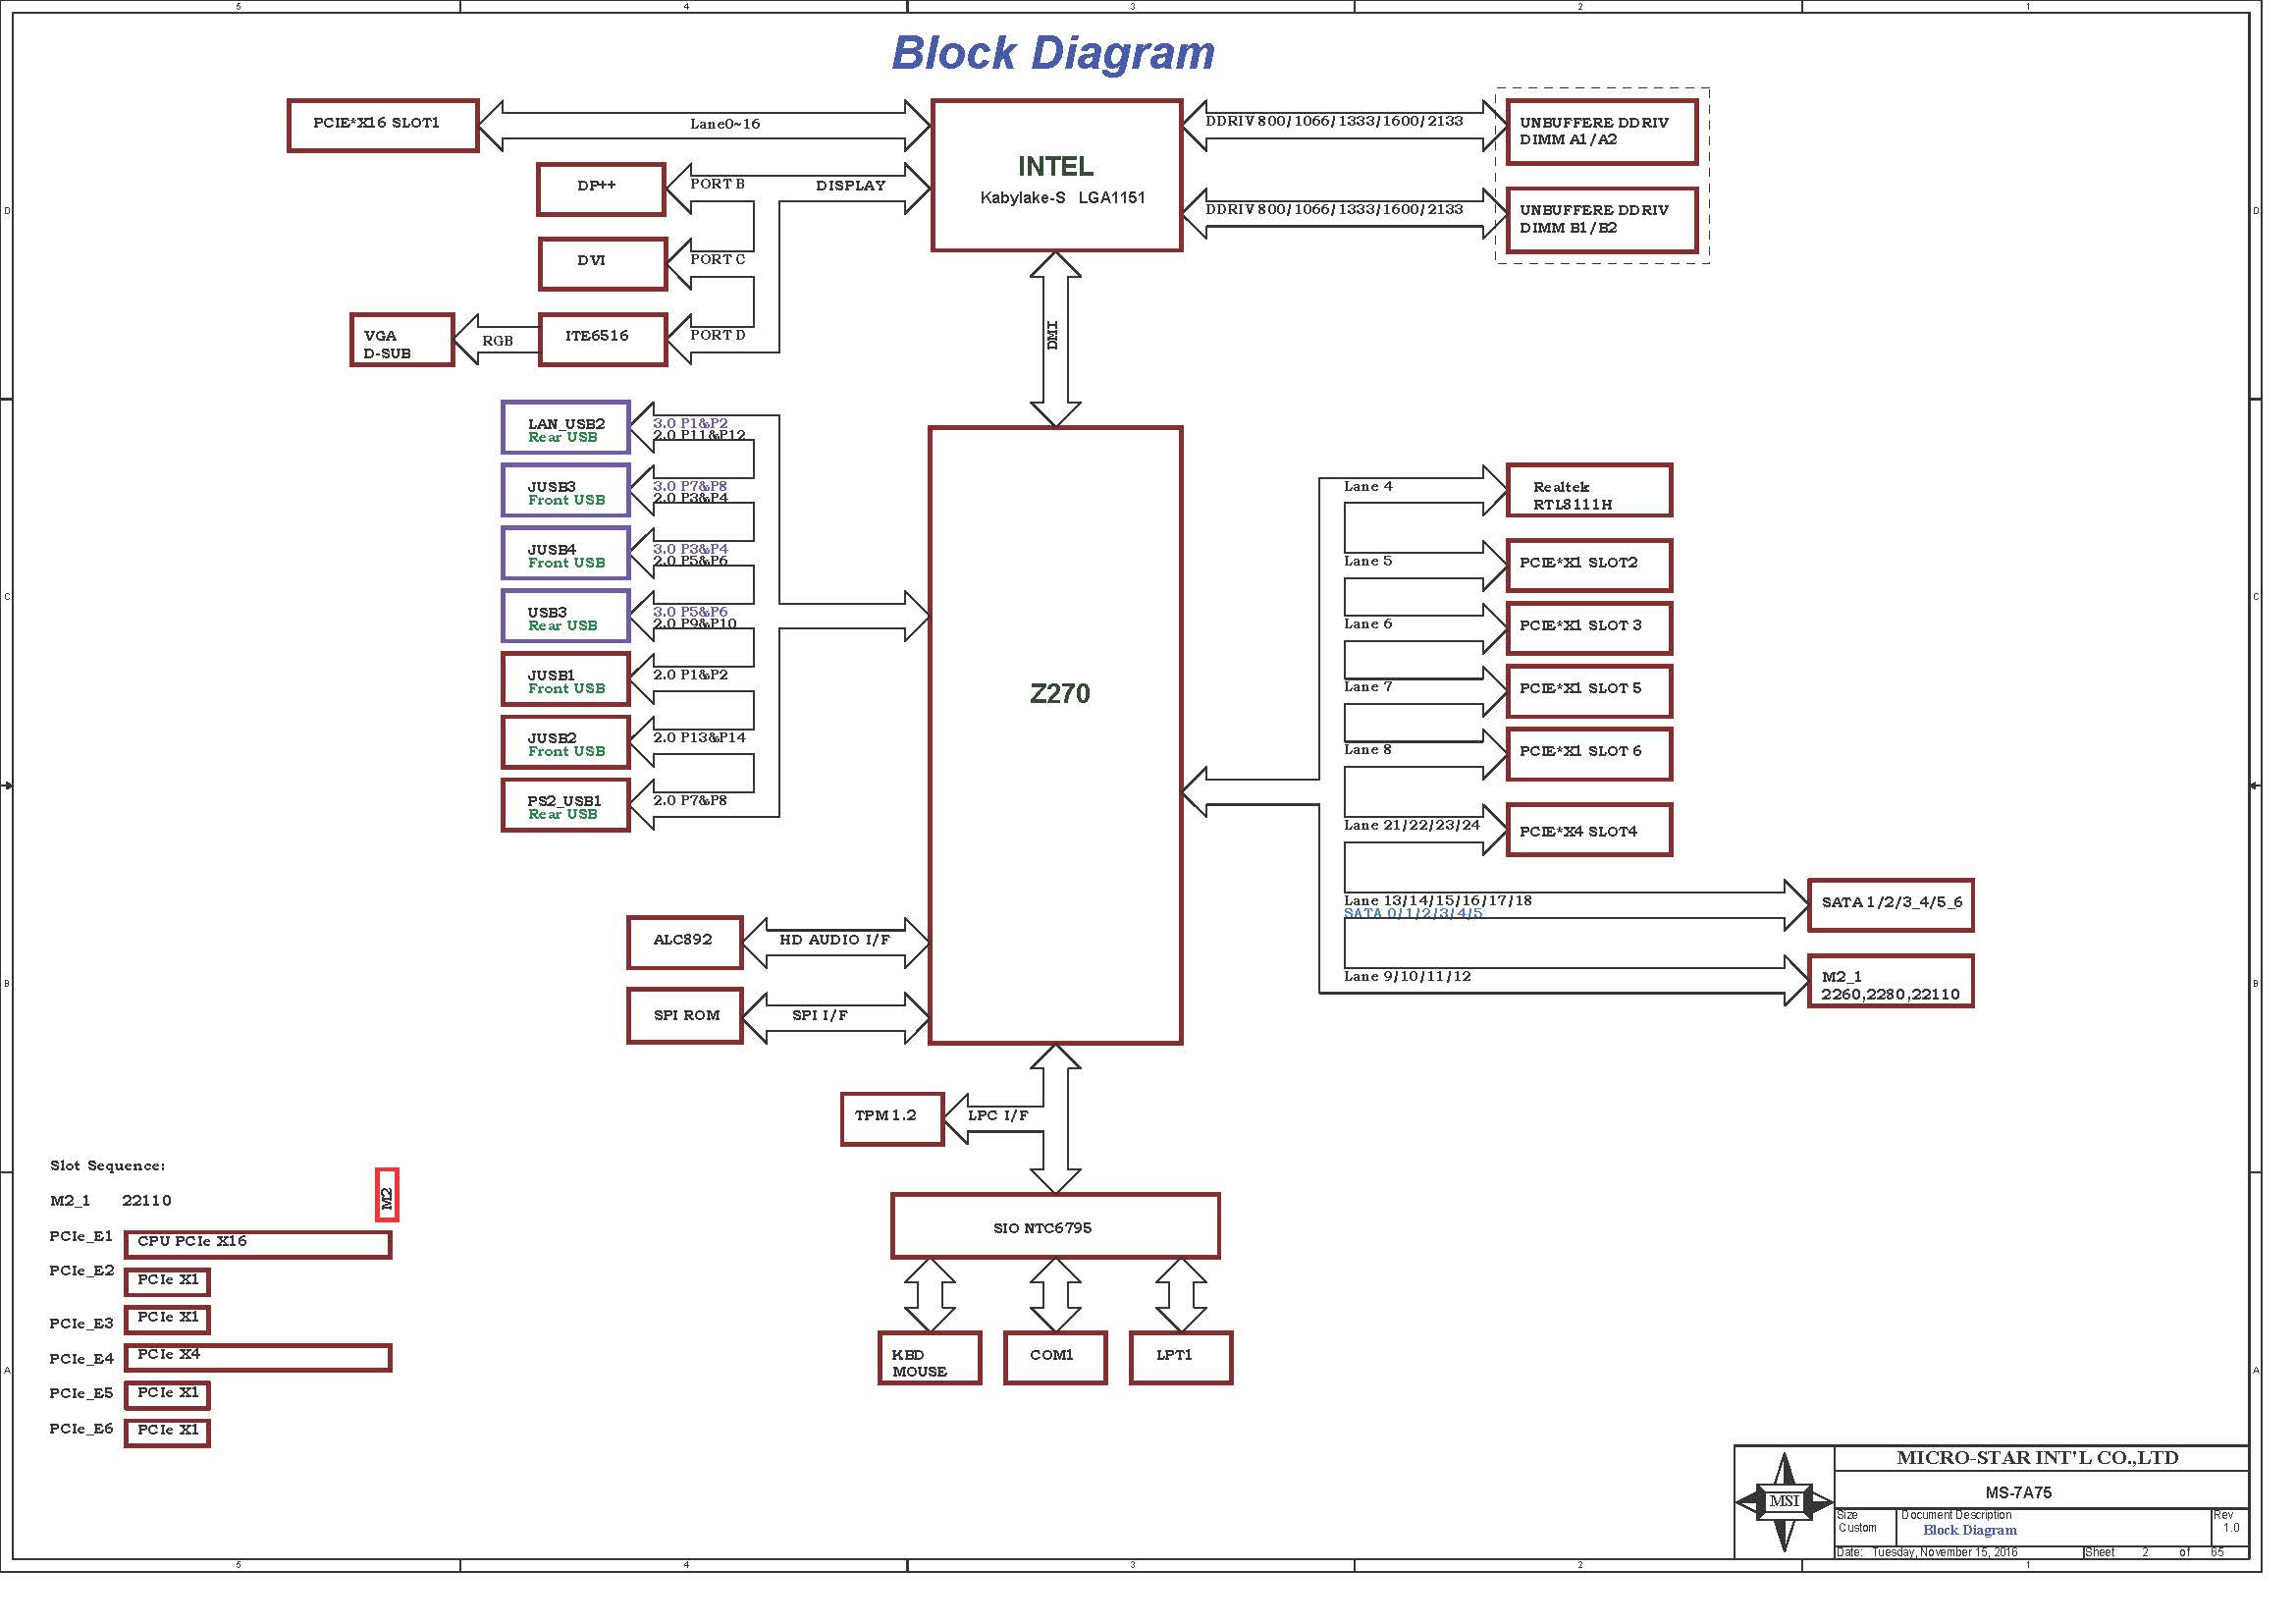Viewport: 2296px width, 1624px height.
Task: Click the TPM 1.2 block
Action: pos(892,1119)
